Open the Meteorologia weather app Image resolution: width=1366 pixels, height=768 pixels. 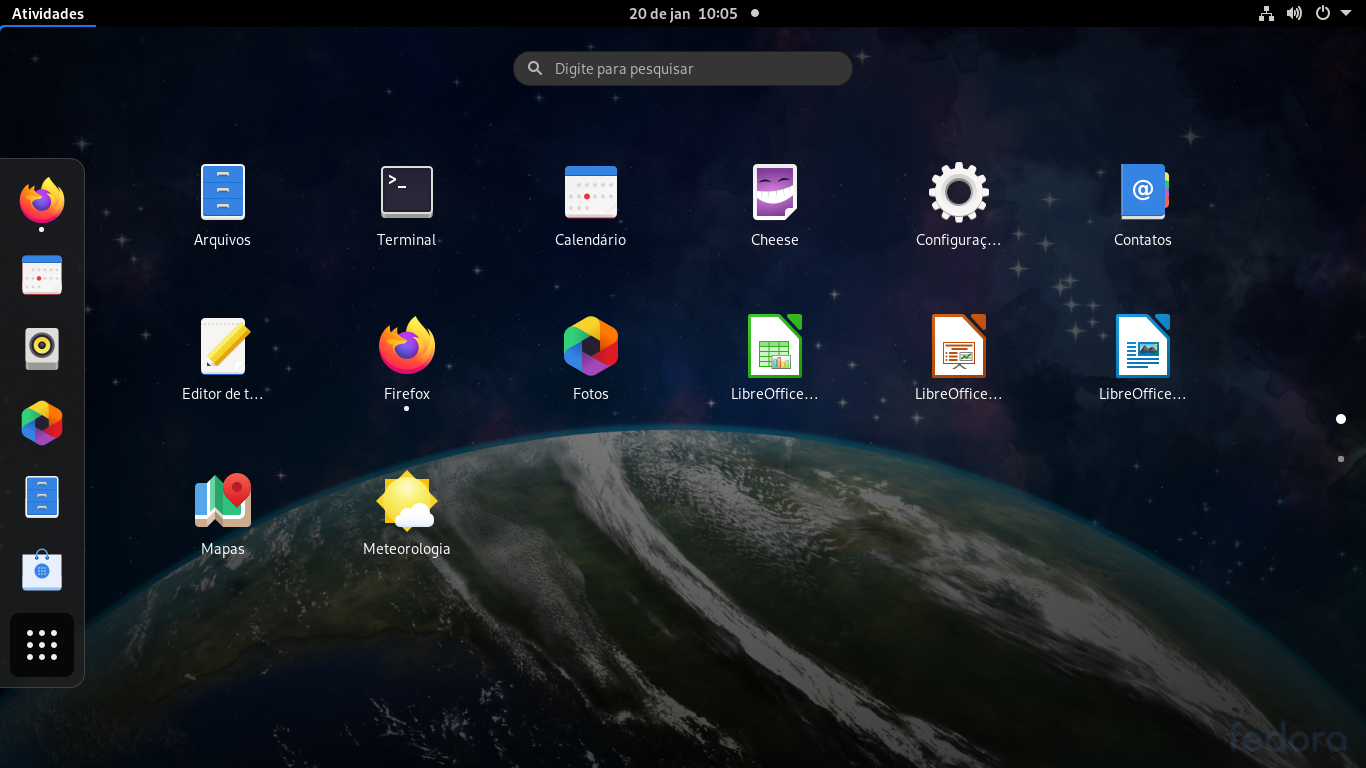click(x=406, y=500)
